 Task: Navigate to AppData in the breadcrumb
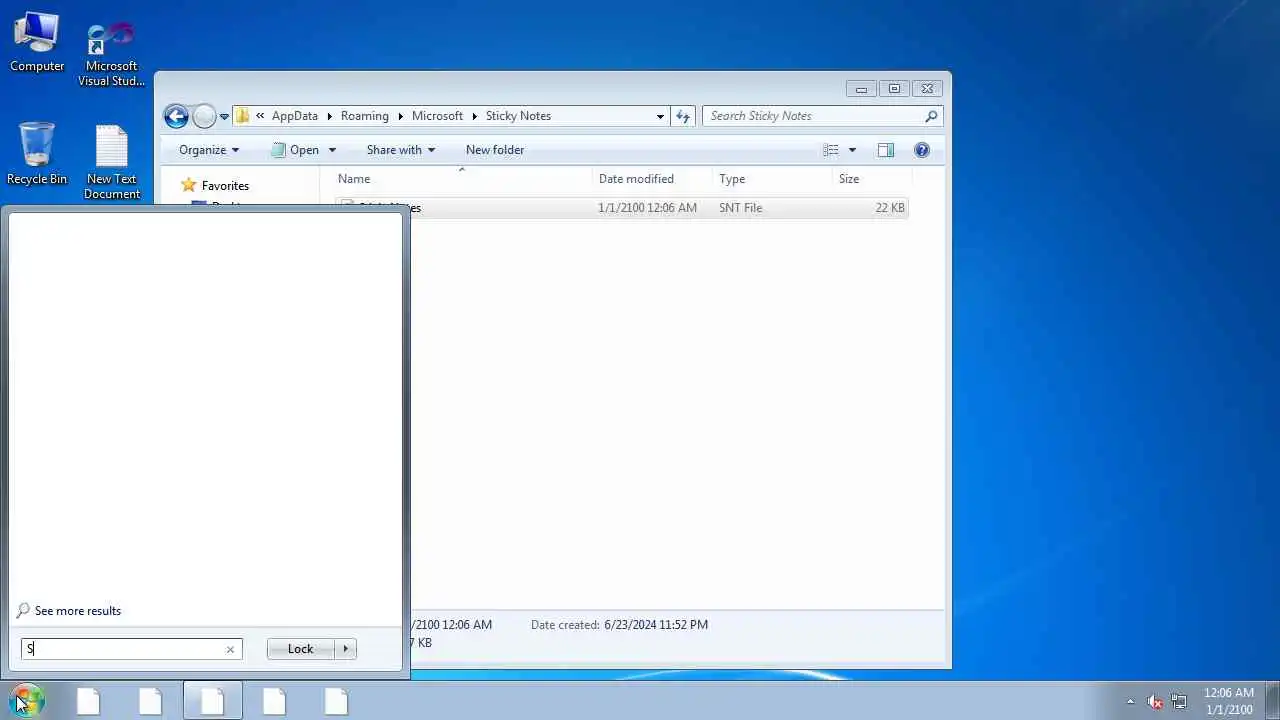295,116
